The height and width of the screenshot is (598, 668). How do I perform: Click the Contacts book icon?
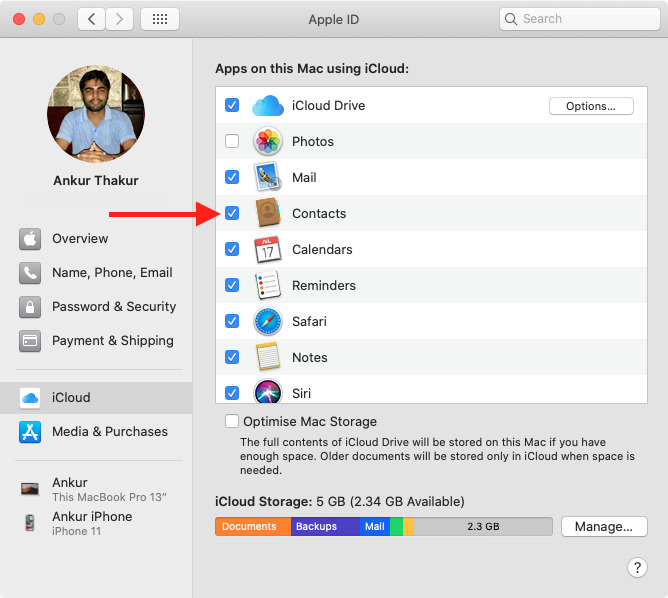pos(268,213)
